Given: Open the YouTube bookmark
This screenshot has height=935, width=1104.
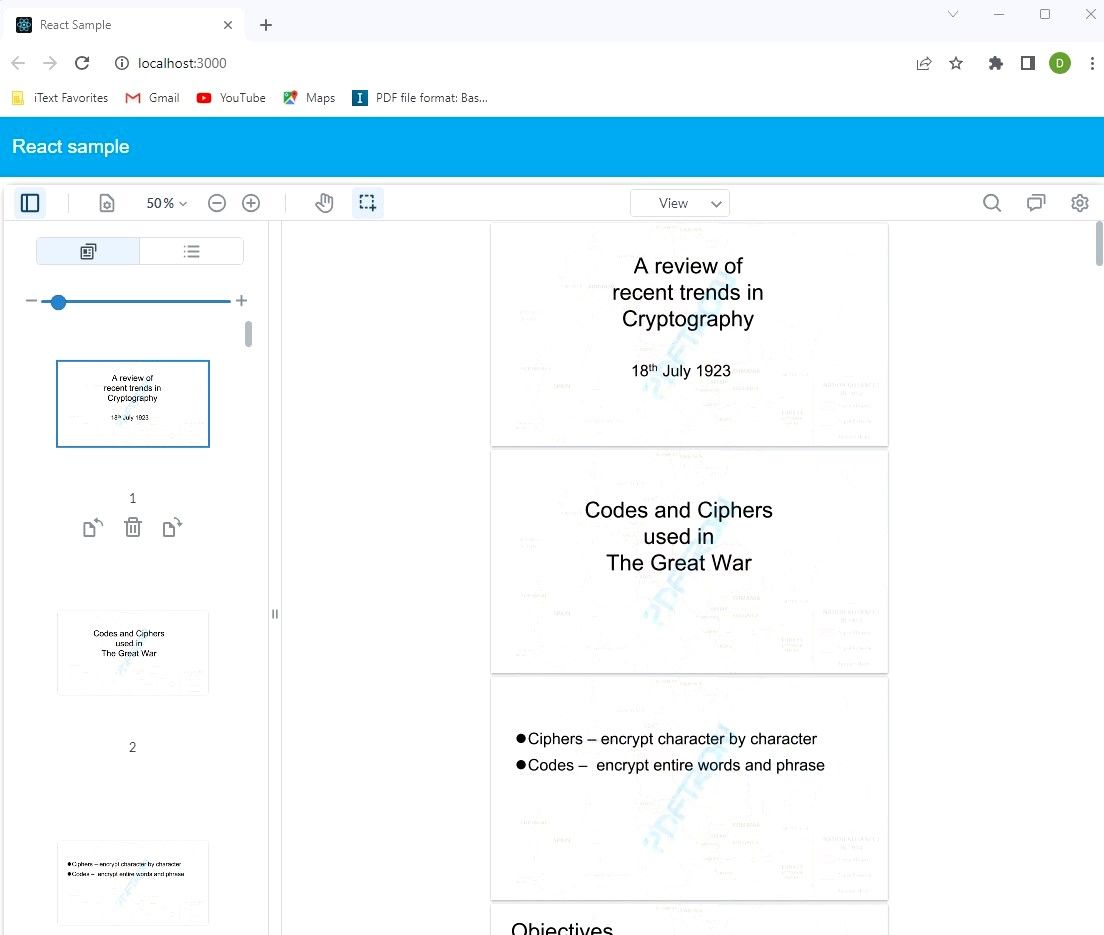Looking at the screenshot, I should point(230,97).
